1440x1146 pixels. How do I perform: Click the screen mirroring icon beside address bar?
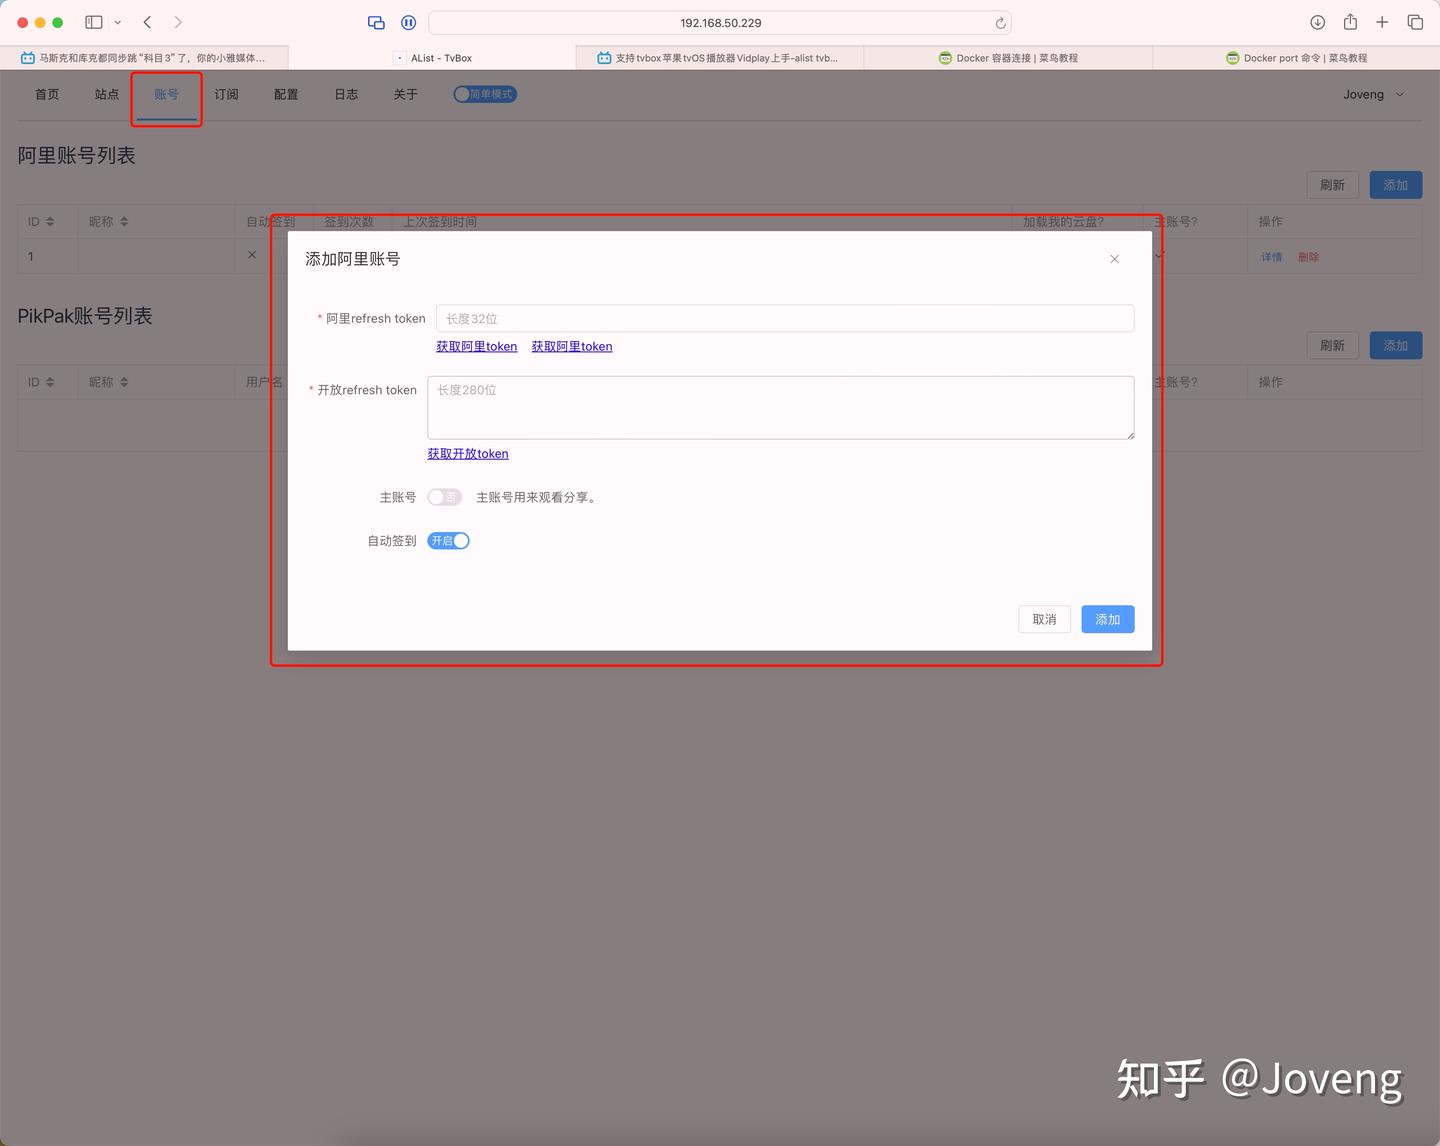376,22
